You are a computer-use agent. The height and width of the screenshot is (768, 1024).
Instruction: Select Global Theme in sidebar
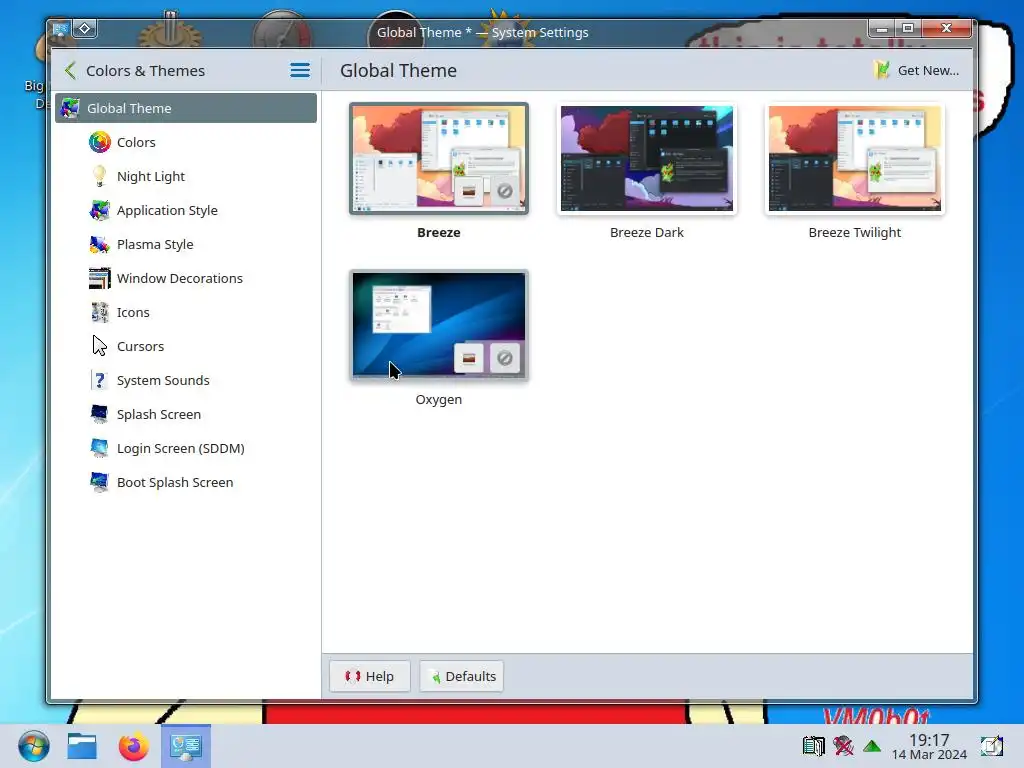point(186,108)
